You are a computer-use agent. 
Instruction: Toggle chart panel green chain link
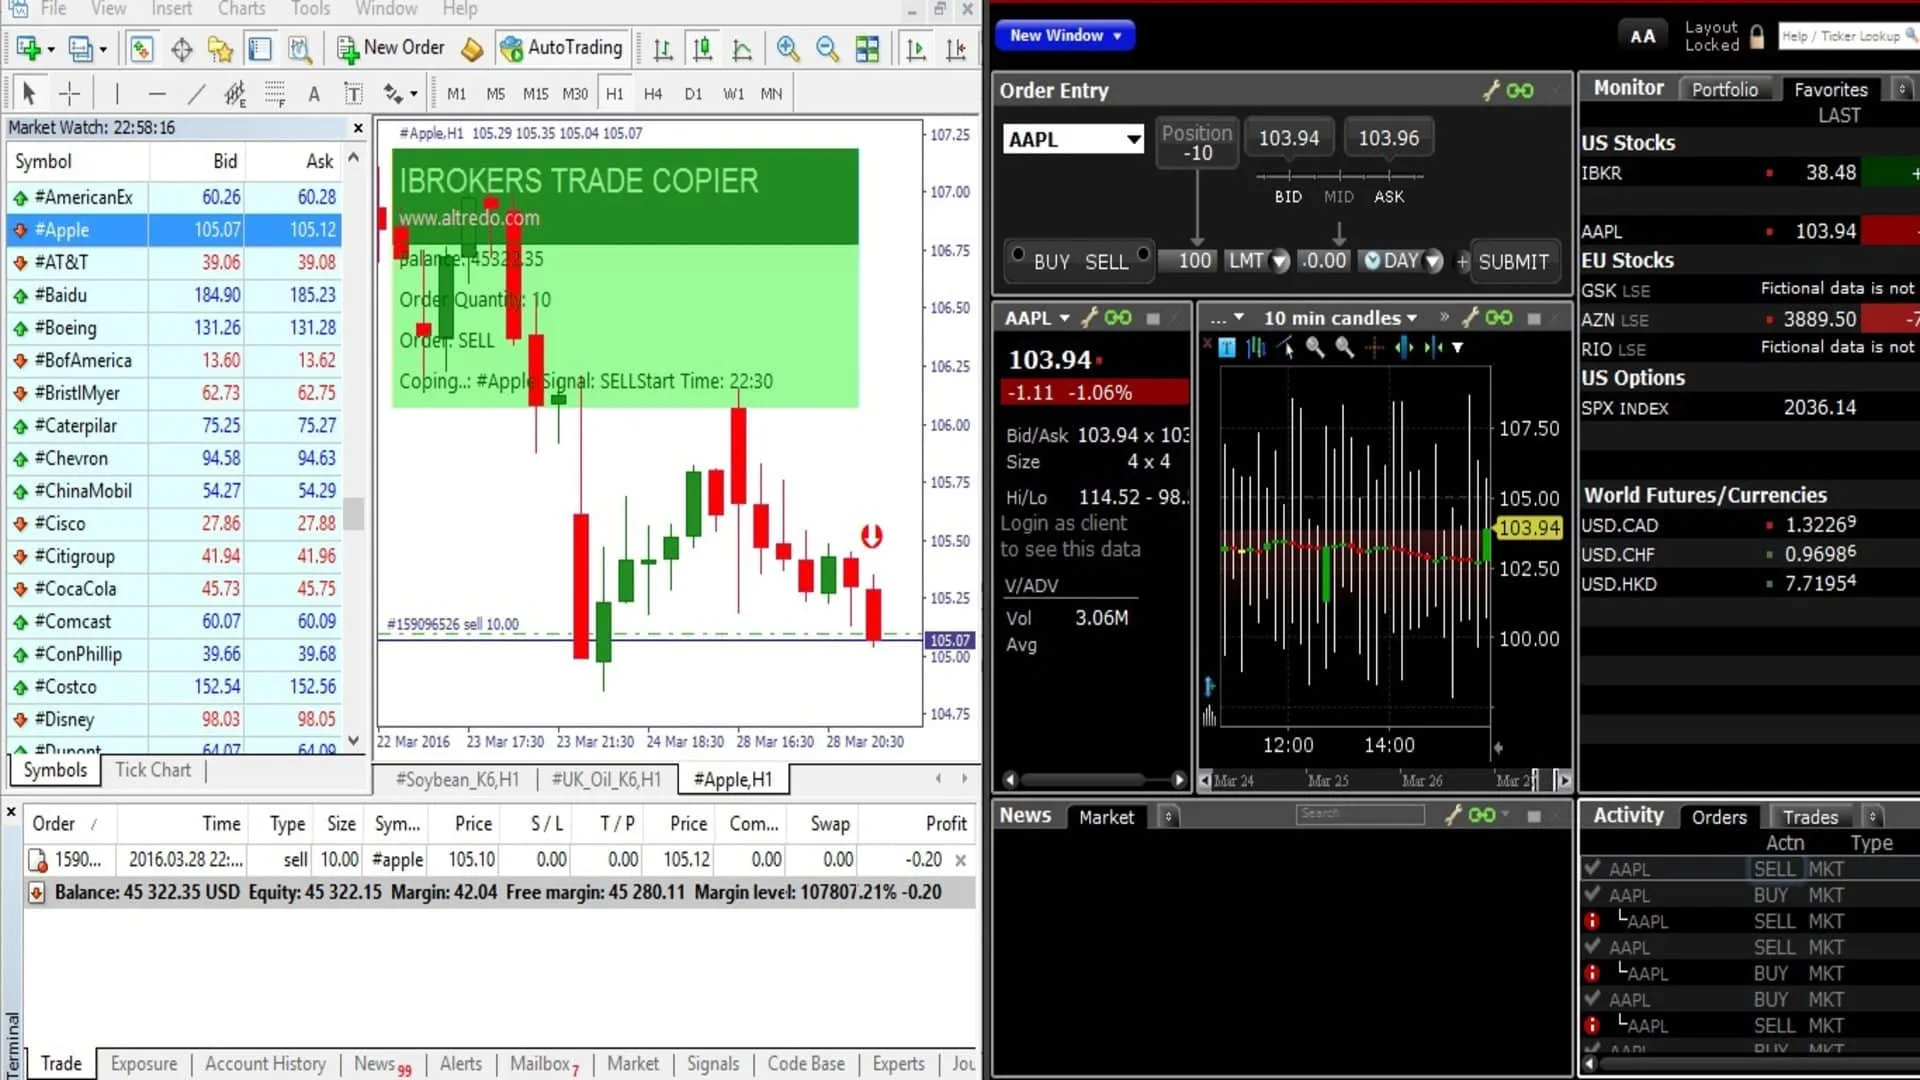point(1499,318)
